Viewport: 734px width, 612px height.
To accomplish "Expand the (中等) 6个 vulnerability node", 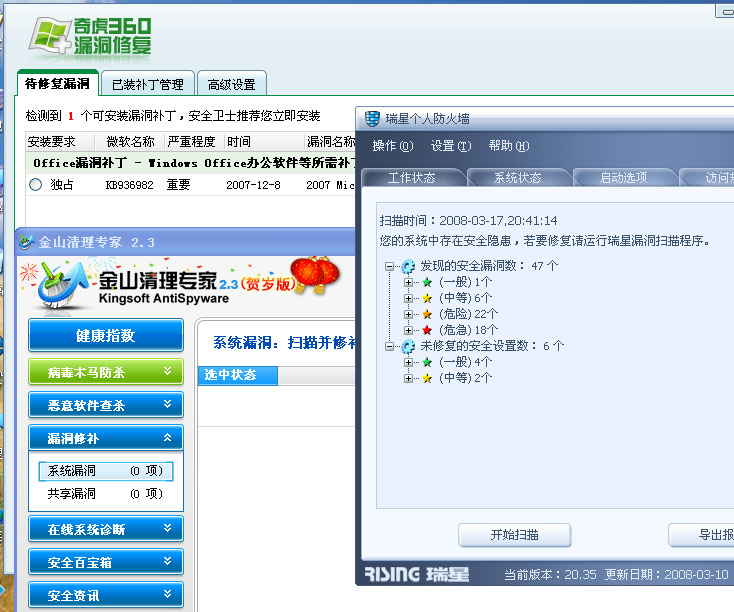I will [x=408, y=298].
